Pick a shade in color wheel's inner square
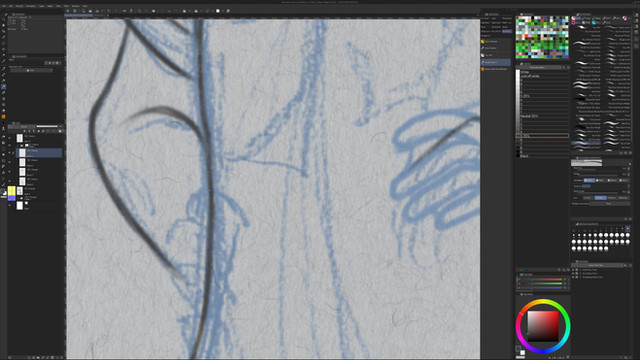This screenshot has width=640, height=360. pyautogui.click(x=542, y=326)
